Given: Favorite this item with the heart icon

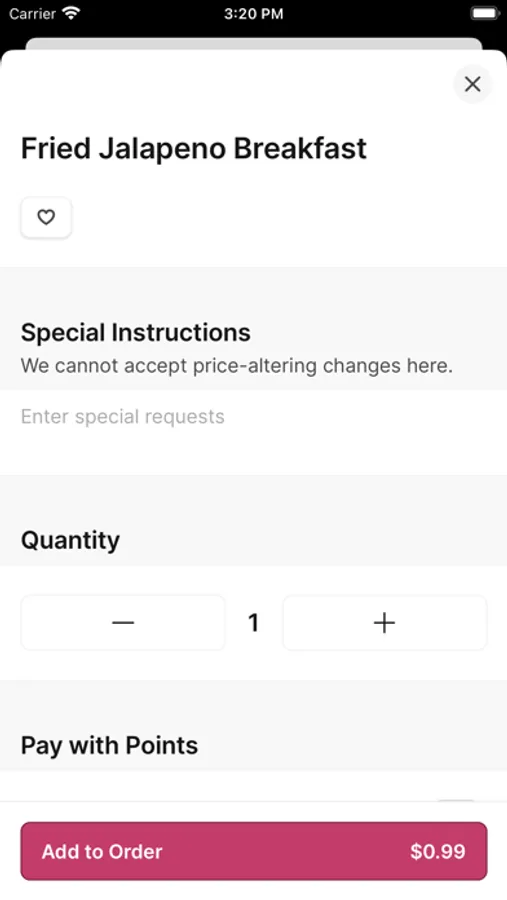Looking at the screenshot, I should (x=46, y=218).
